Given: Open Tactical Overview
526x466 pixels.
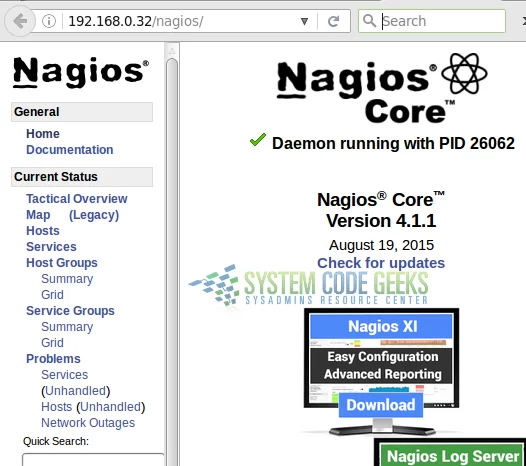Looking at the screenshot, I should point(77,199).
